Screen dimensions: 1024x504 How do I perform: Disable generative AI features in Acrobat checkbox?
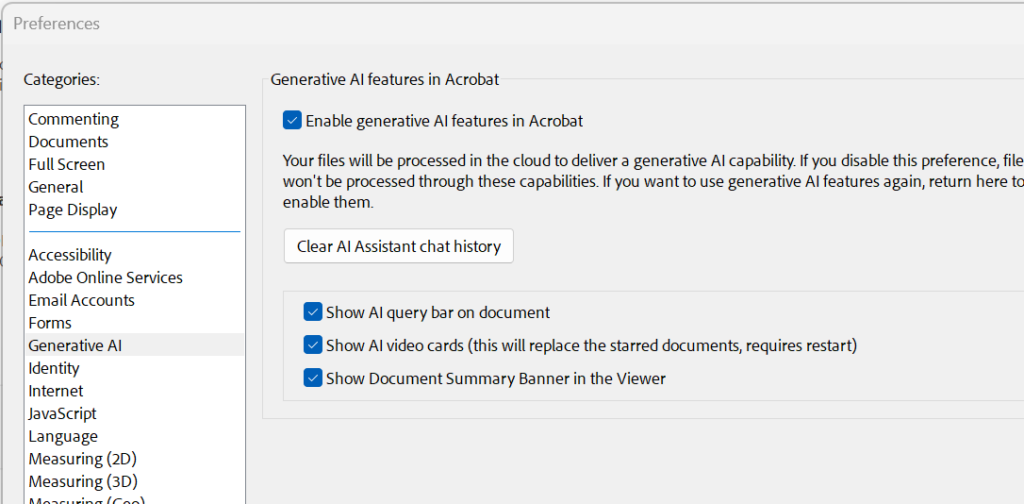(292, 121)
